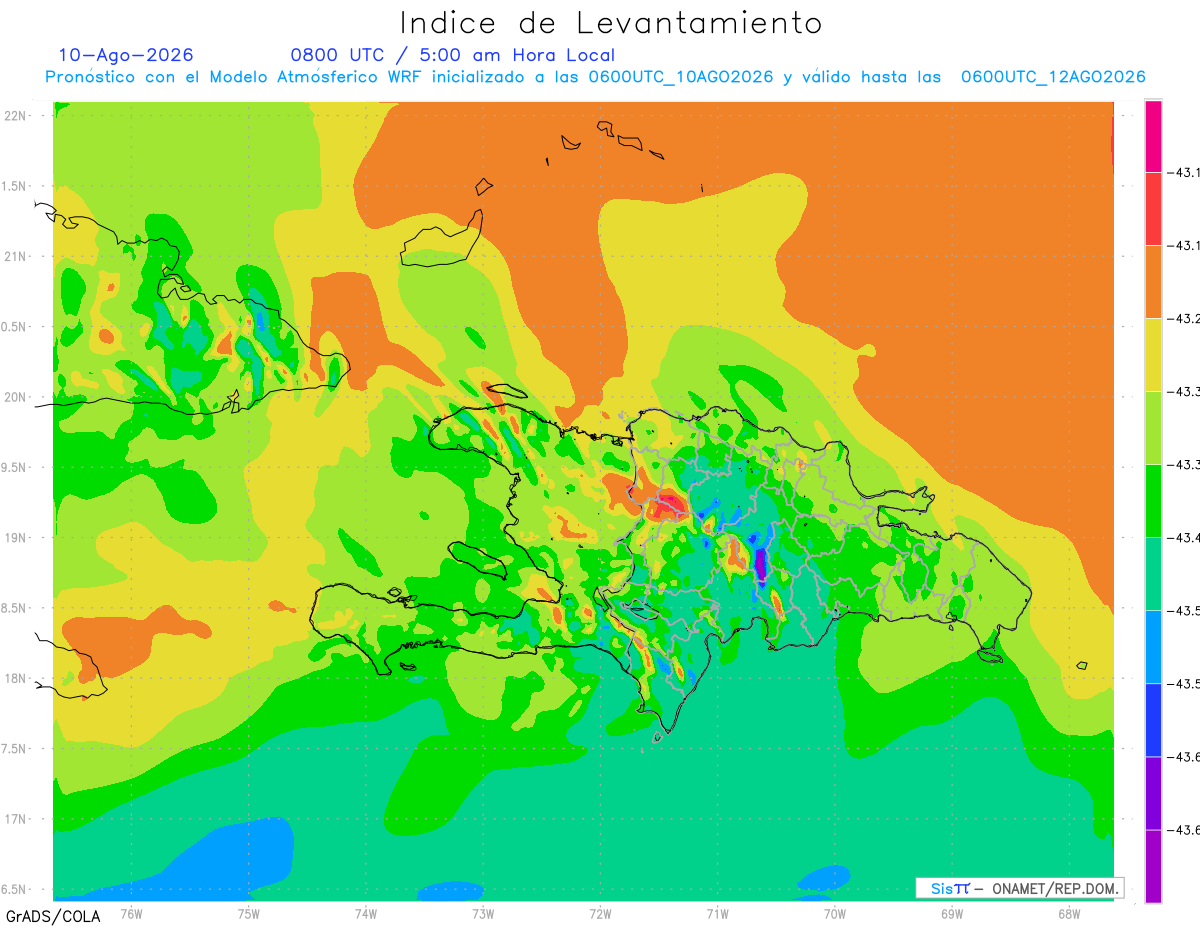The width and height of the screenshot is (1200, 927).
Task: Click the '69W' longitude label
Action: [951, 913]
